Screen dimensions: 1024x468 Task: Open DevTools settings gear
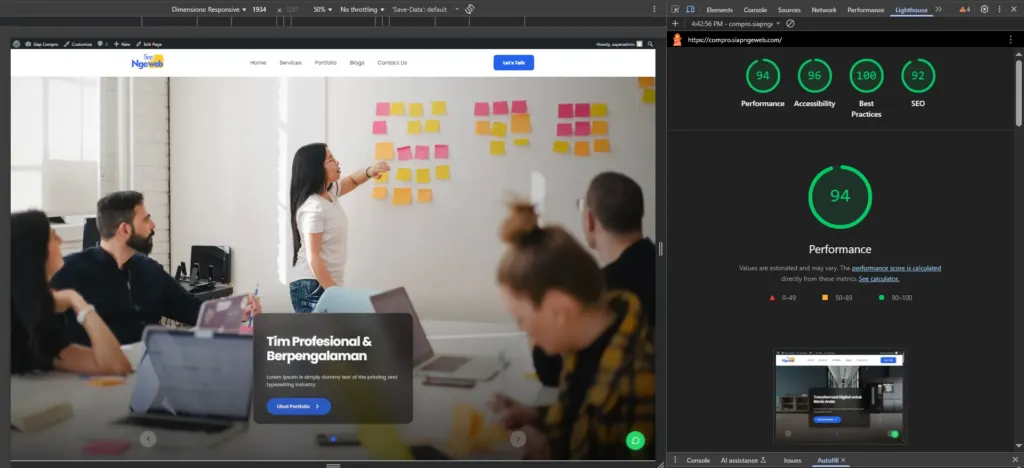984,9
